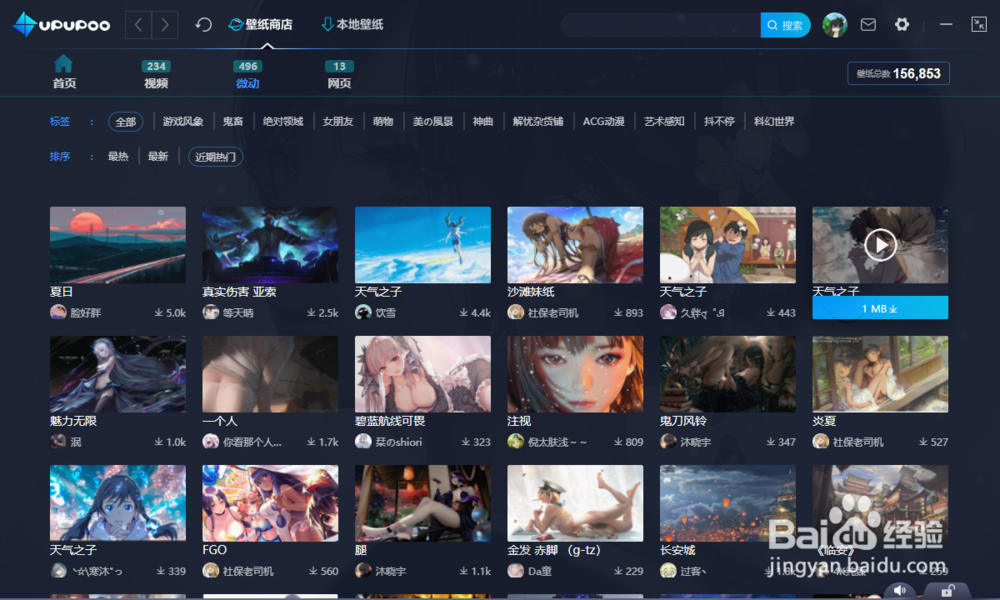Click the 809 download icon for 注视
The height and width of the screenshot is (600, 1000).
point(618,441)
